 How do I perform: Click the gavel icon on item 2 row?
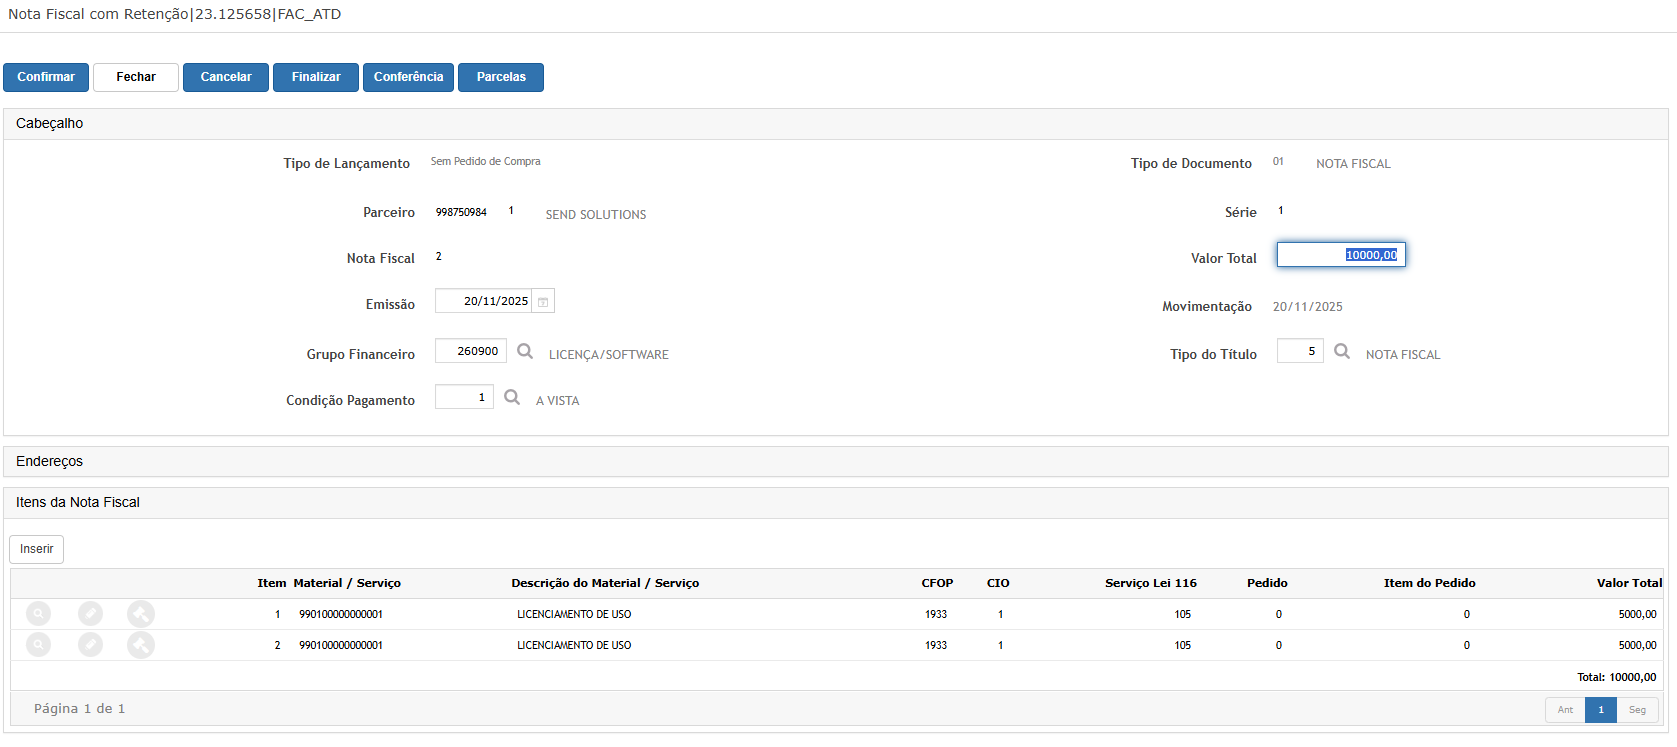click(141, 645)
